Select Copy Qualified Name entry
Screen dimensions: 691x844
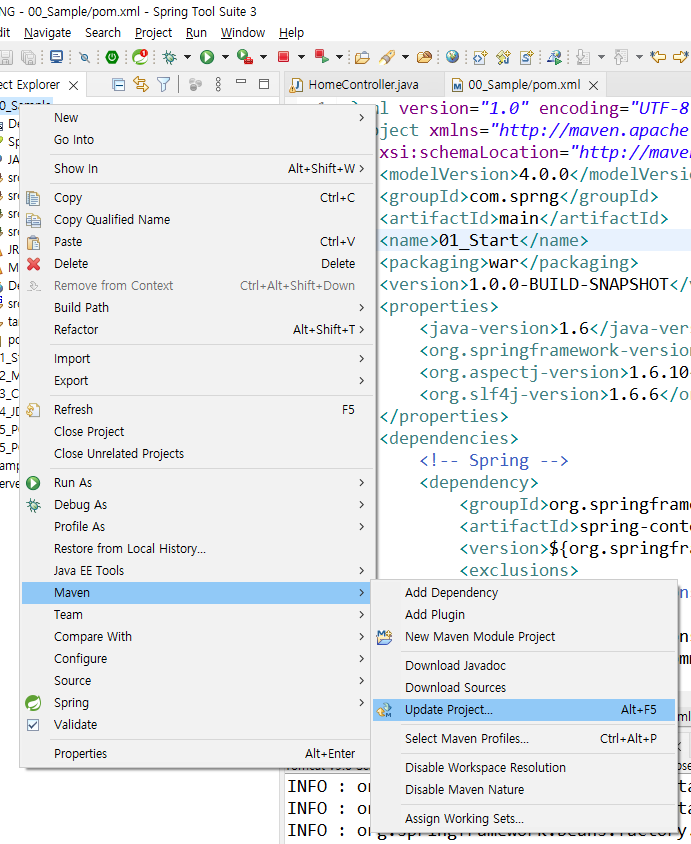(x=198, y=220)
